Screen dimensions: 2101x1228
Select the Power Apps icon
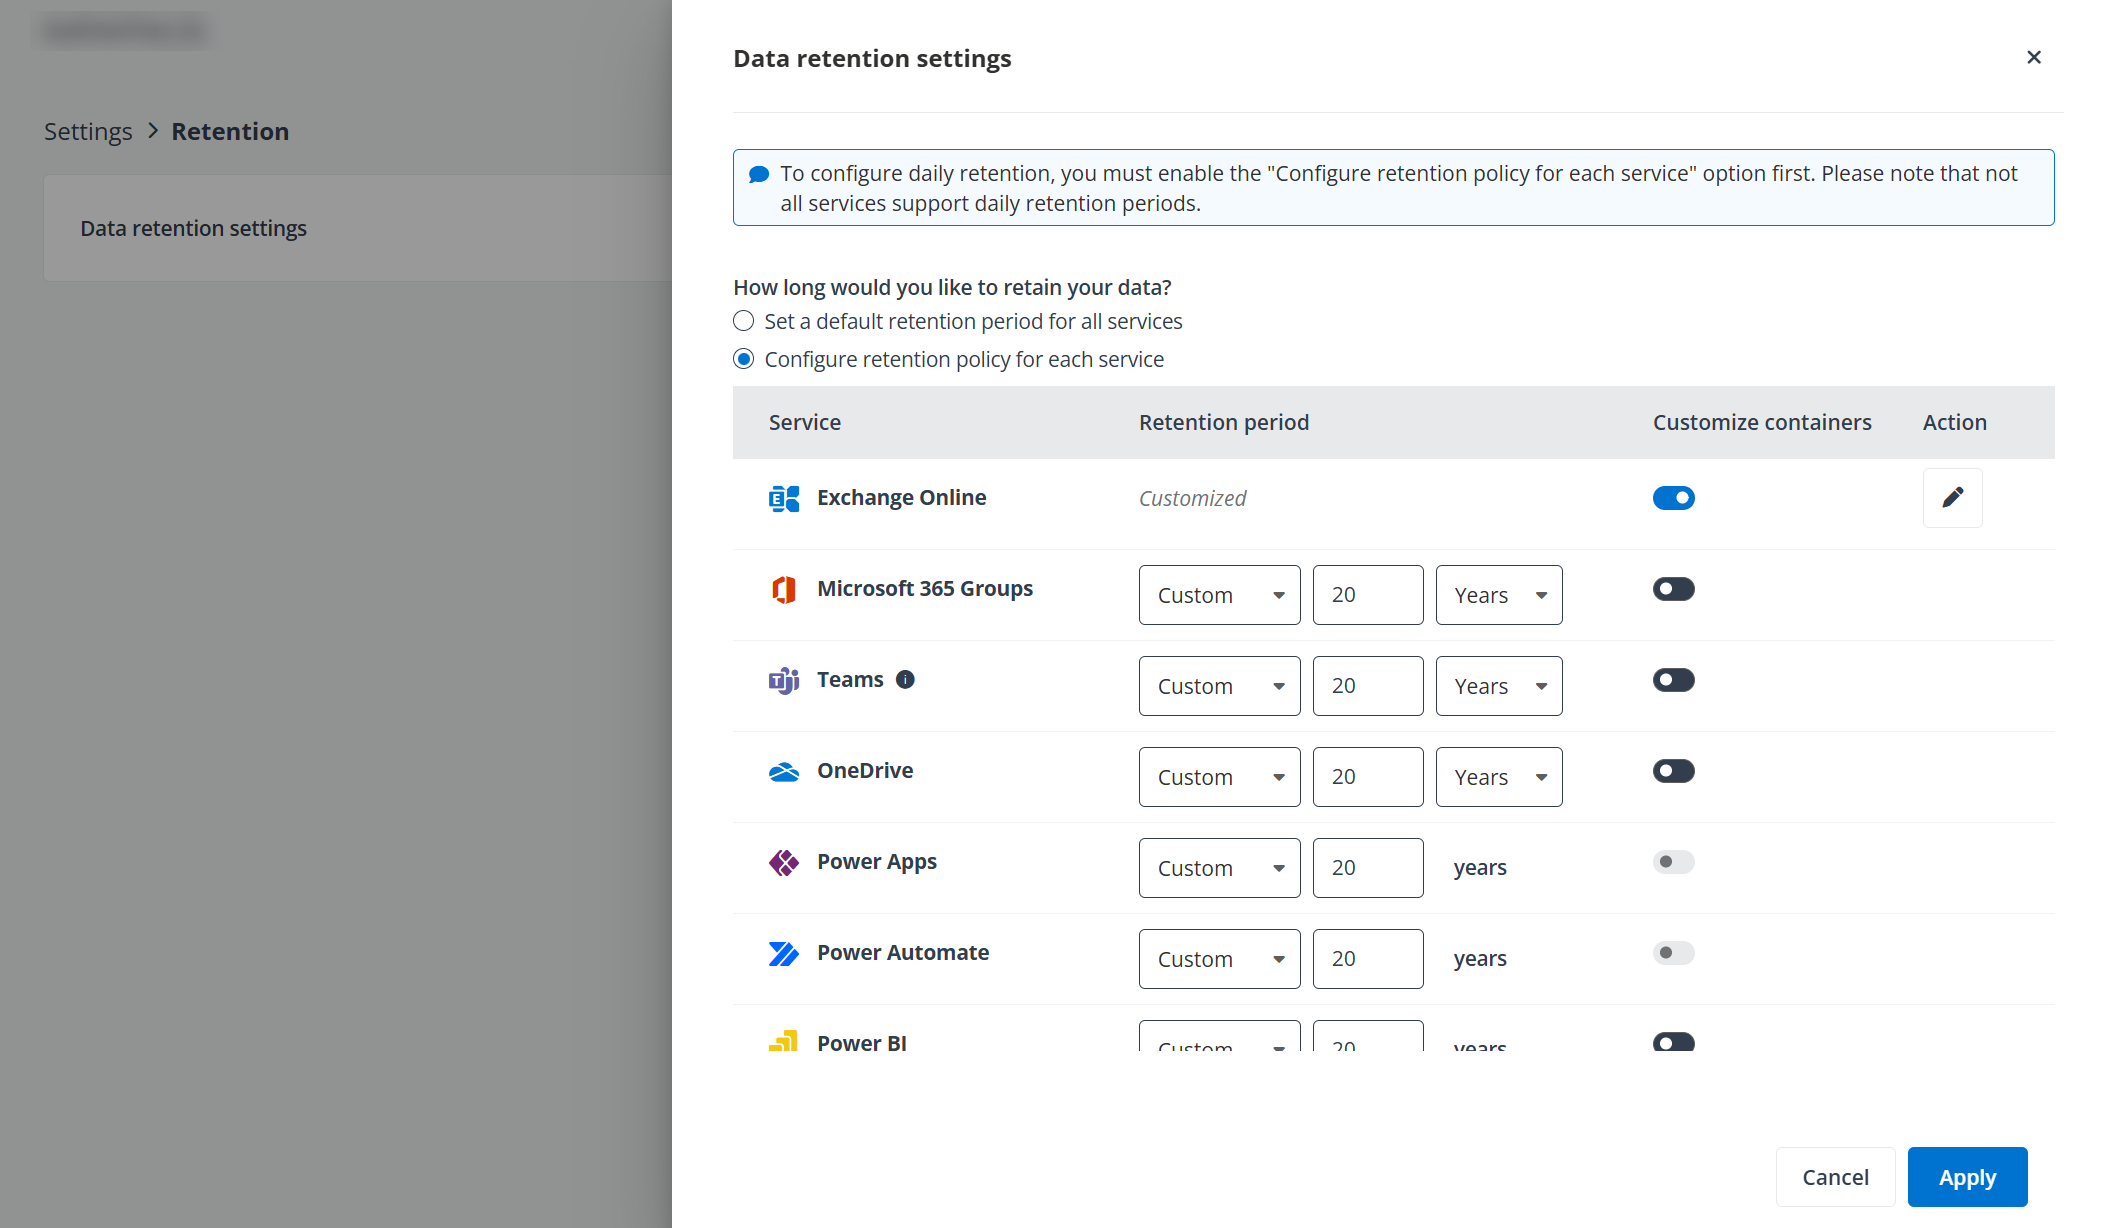(784, 862)
